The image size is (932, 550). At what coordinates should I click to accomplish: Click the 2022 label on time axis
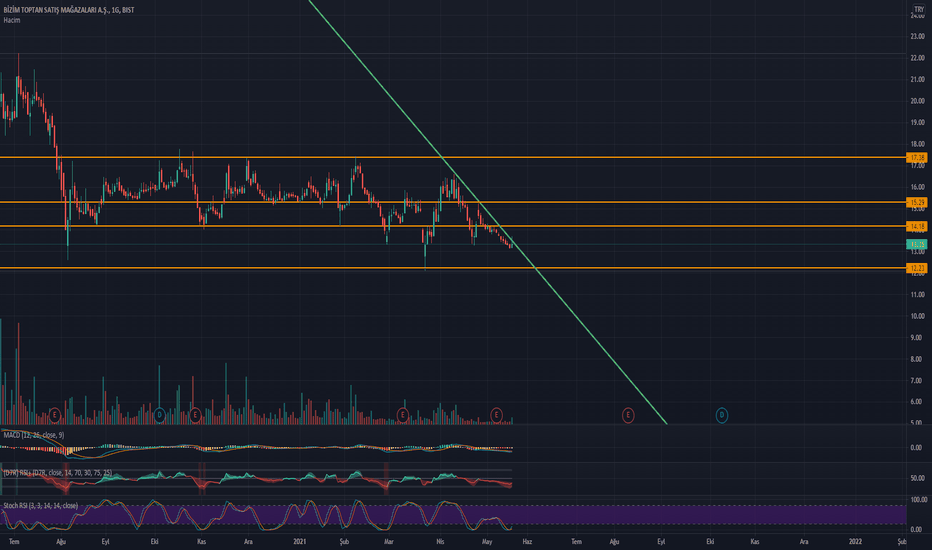(x=855, y=542)
